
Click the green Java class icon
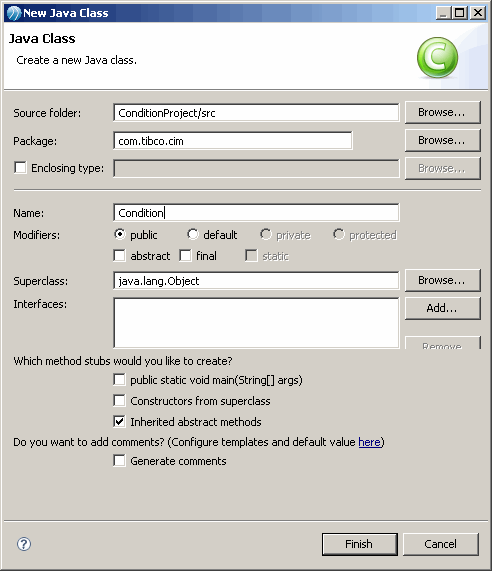coord(437,58)
